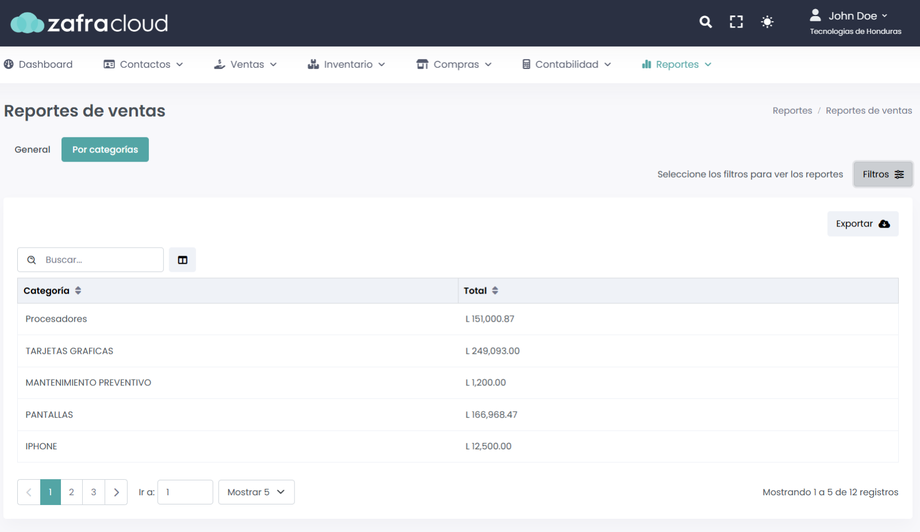
Task: Toggle fullscreen mode icon
Action: [x=736, y=22]
